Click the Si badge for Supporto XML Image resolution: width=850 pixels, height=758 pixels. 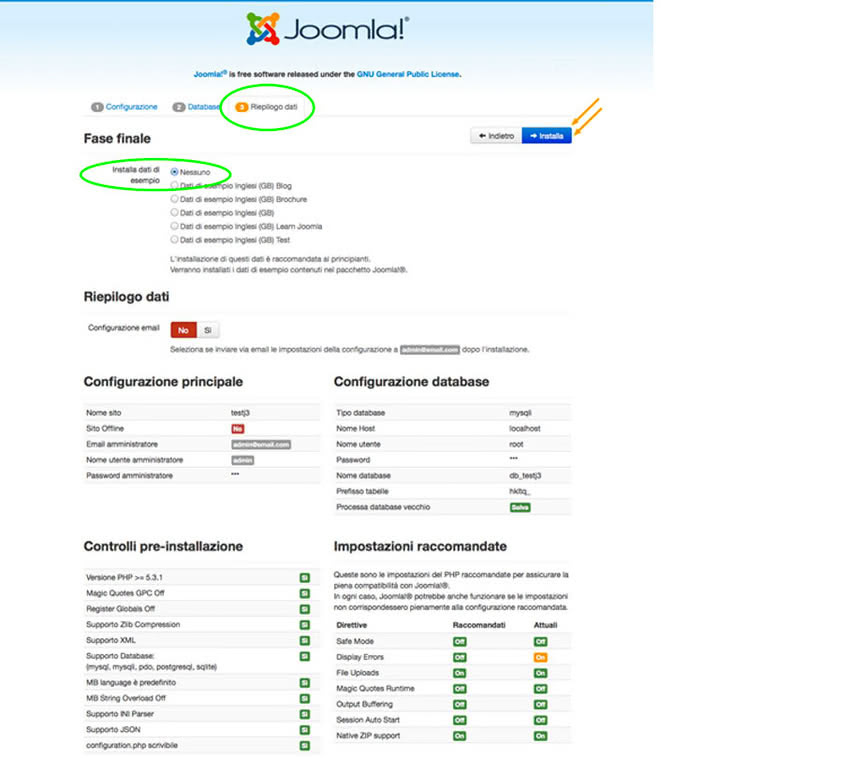305,640
